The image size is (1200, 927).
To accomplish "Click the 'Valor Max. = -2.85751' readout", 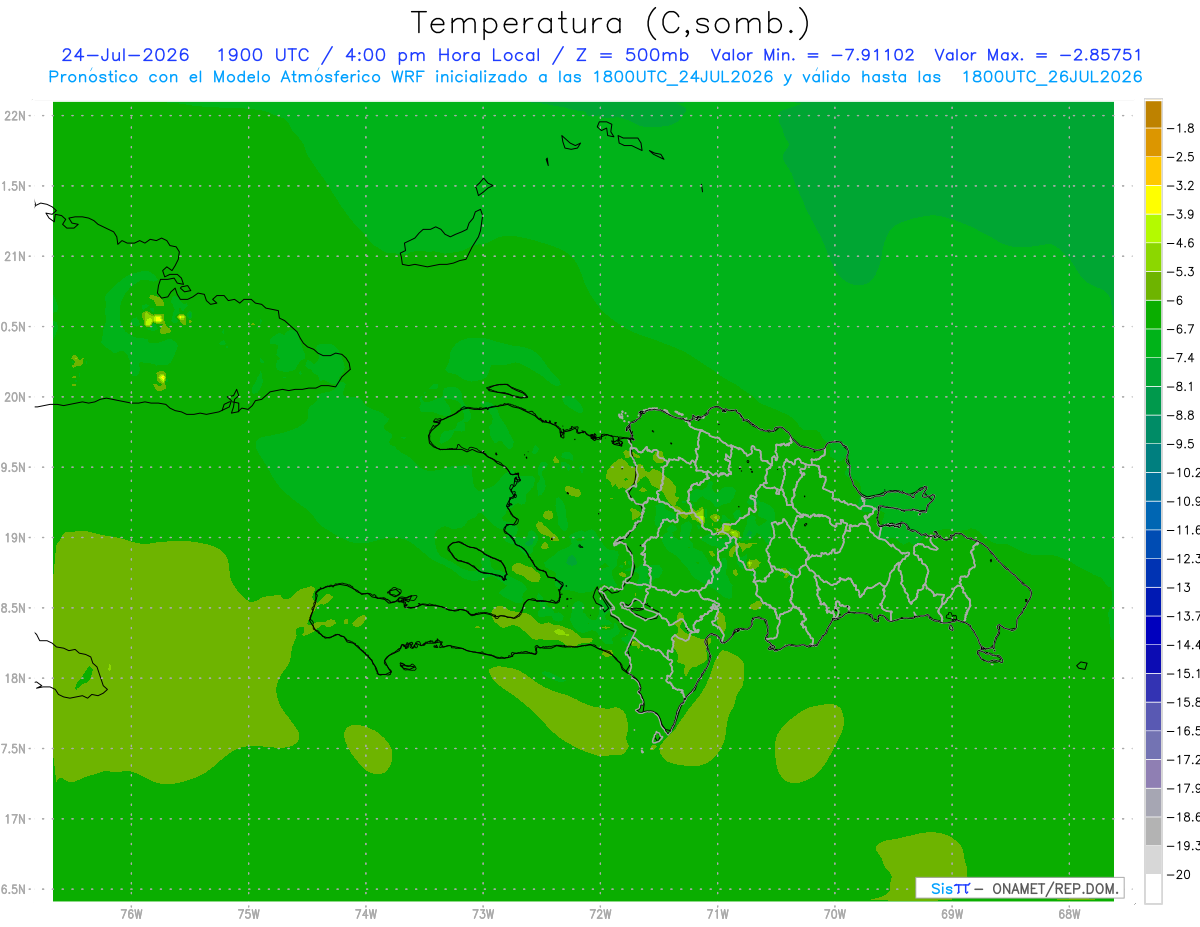I will [1037, 55].
